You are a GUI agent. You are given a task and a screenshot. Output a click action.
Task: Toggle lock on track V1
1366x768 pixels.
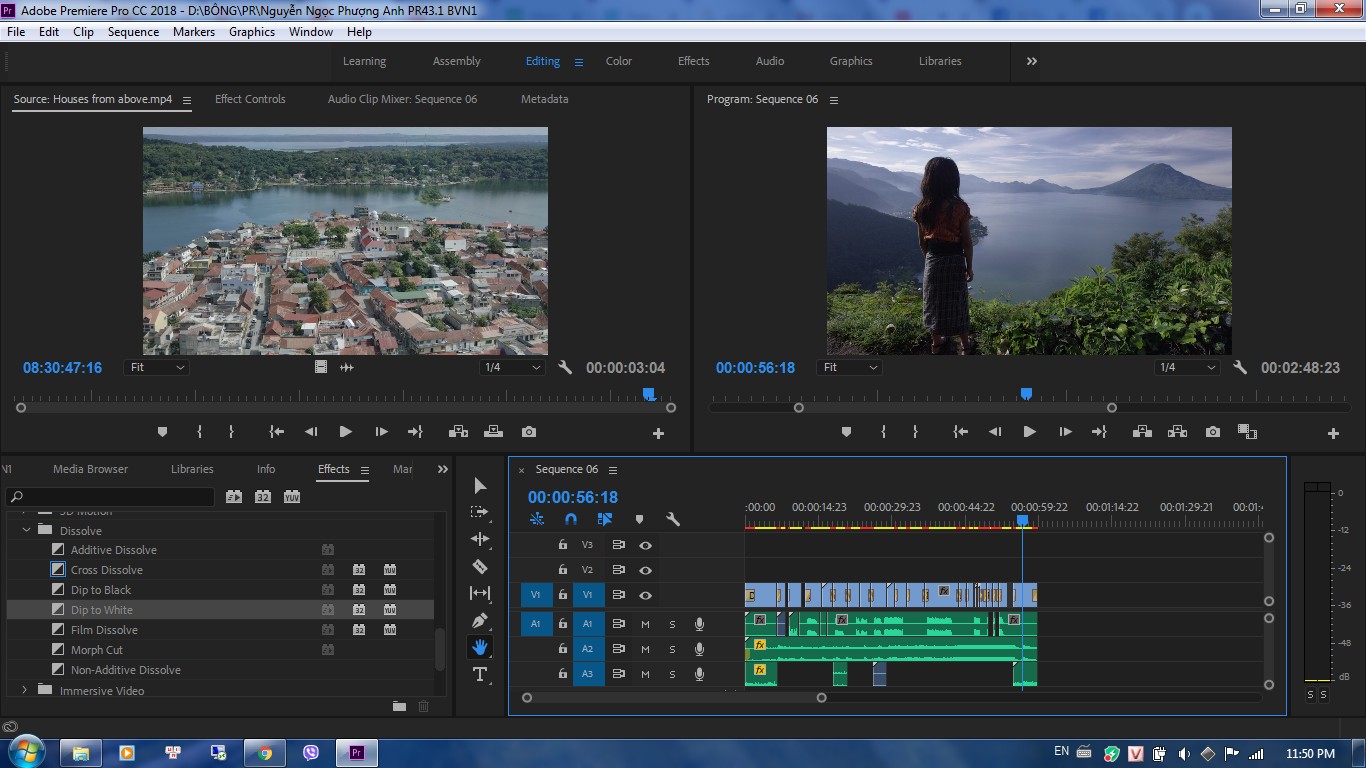(x=562, y=595)
